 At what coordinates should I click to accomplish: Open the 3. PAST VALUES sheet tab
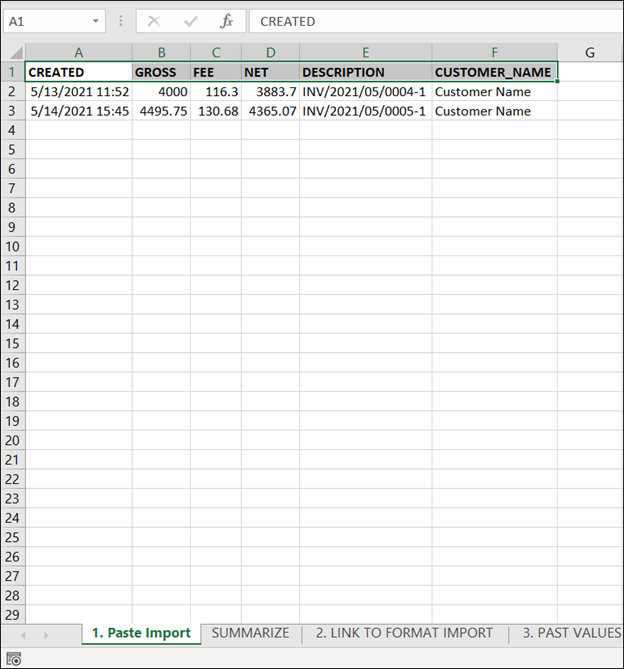[x=572, y=633]
